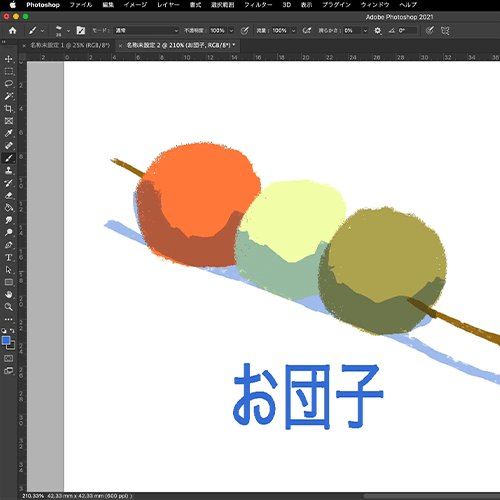
Task: Open the レイヤー menu
Action: coord(168,5)
